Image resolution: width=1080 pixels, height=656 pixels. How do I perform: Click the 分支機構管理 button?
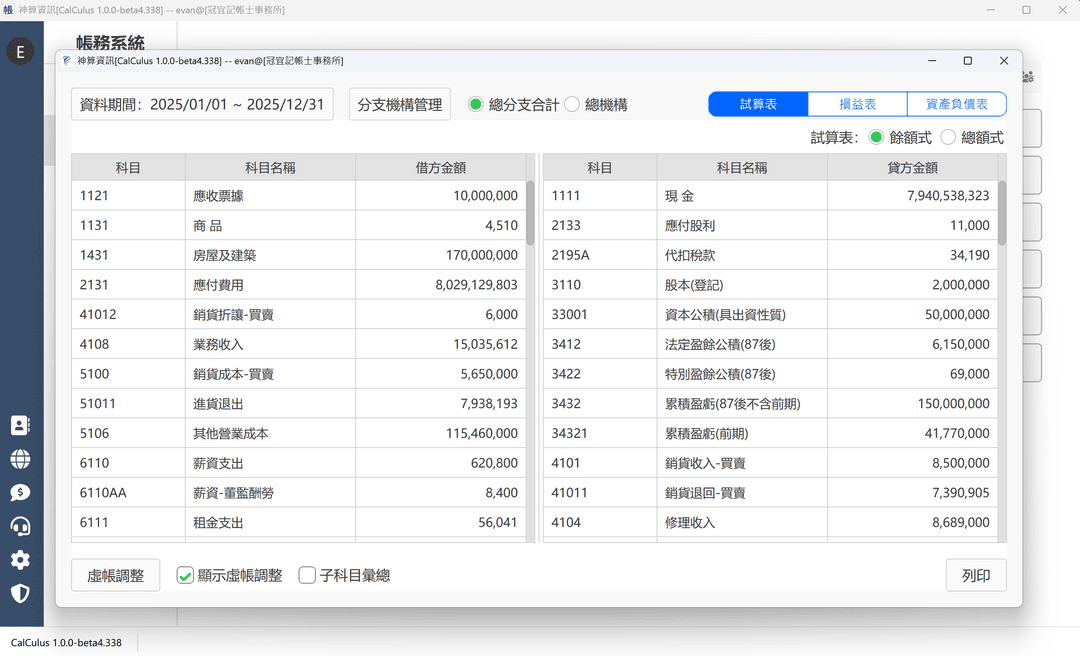click(x=400, y=104)
